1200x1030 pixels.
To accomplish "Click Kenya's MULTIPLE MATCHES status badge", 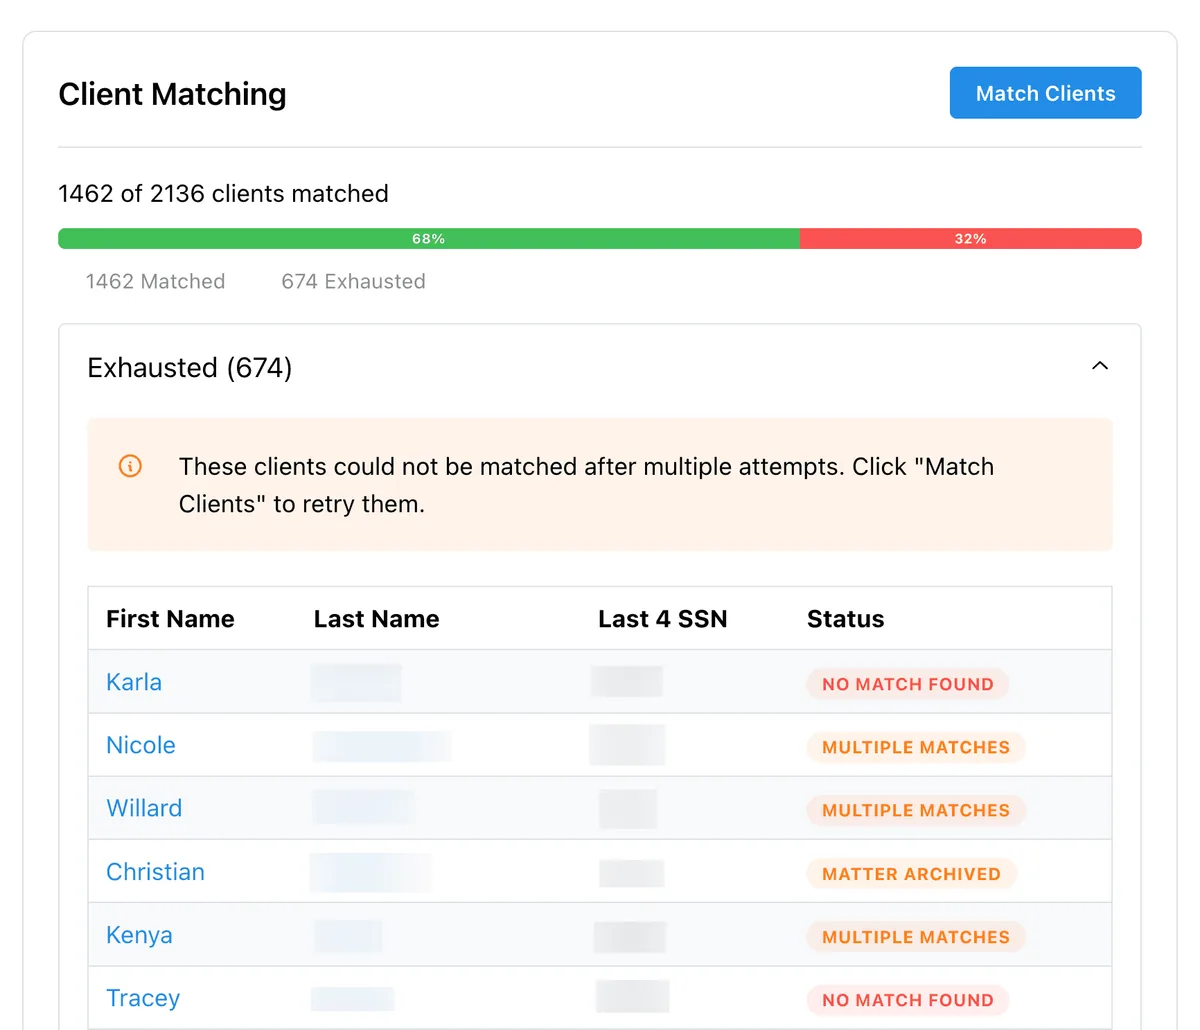I will pos(915,937).
